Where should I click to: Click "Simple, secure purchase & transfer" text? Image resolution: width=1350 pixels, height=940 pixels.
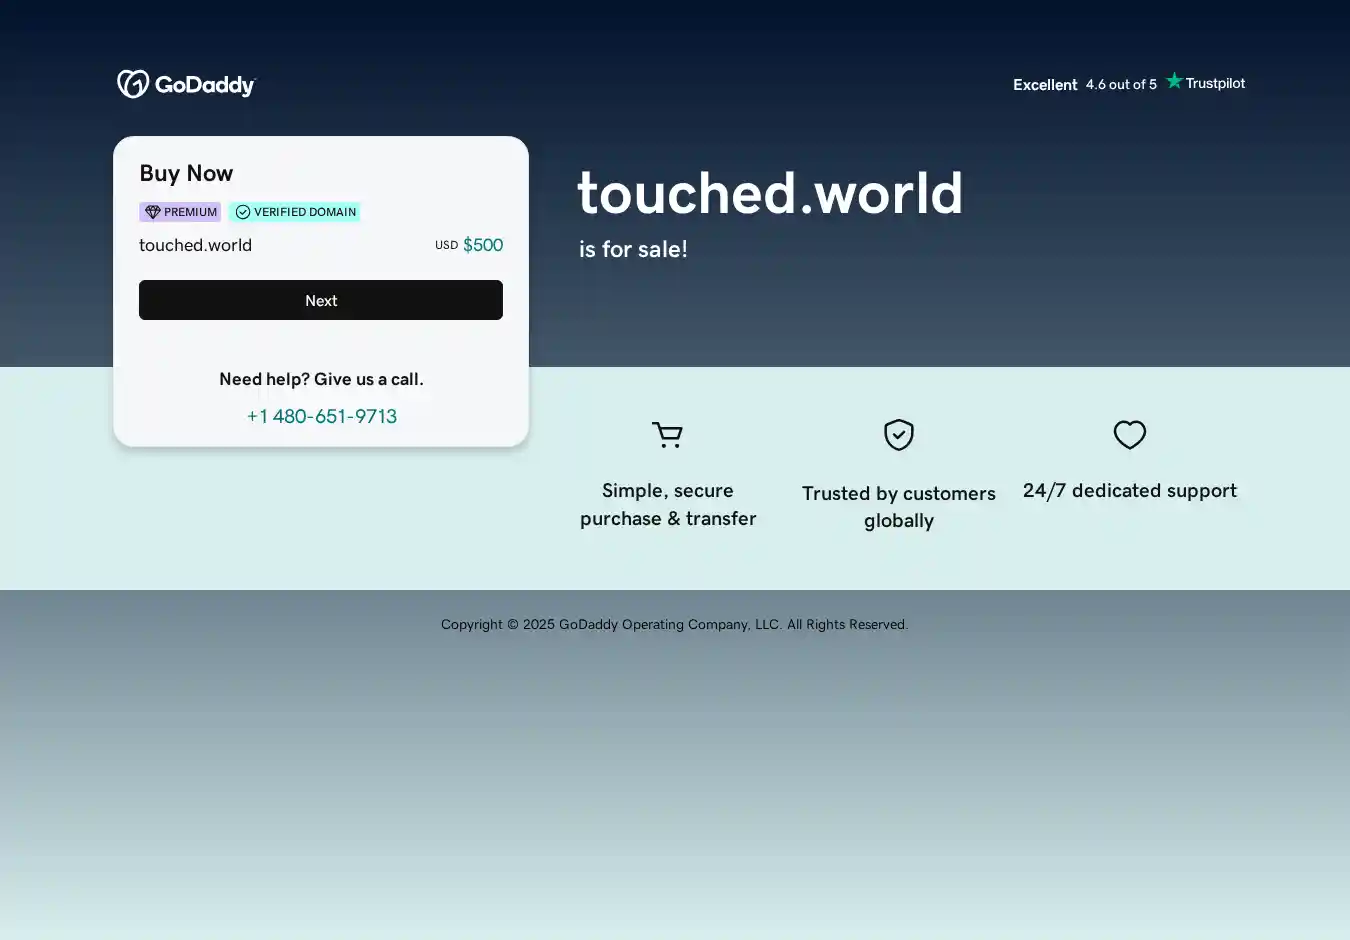[668, 505]
